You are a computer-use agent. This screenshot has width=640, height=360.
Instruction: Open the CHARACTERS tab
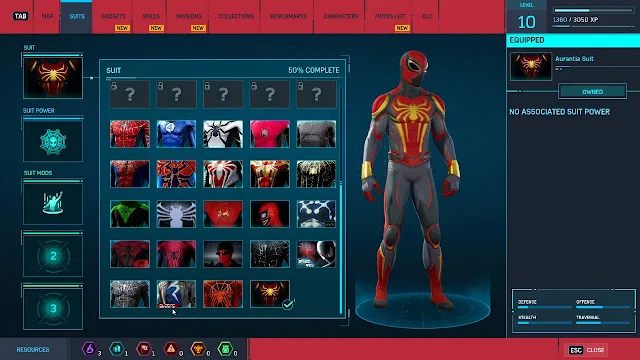[x=340, y=16]
